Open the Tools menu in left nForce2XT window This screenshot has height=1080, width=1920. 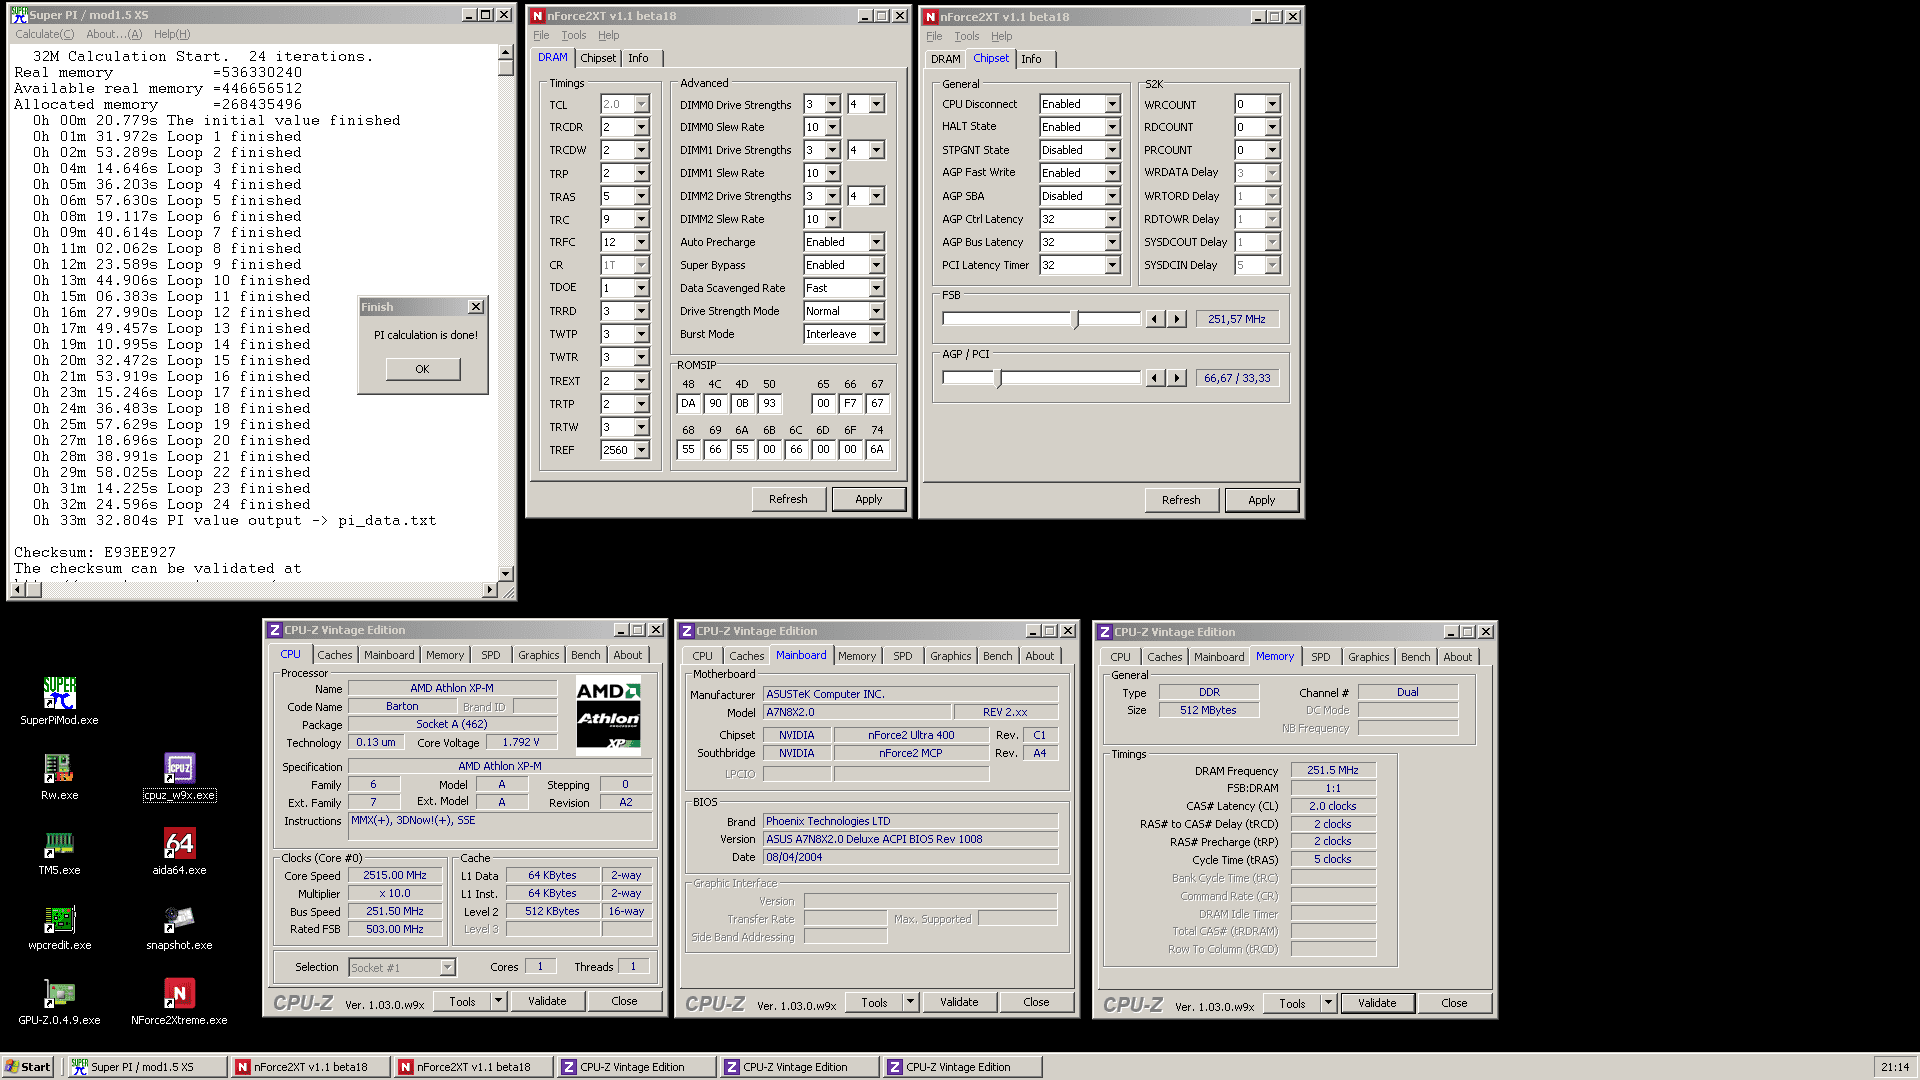click(573, 35)
